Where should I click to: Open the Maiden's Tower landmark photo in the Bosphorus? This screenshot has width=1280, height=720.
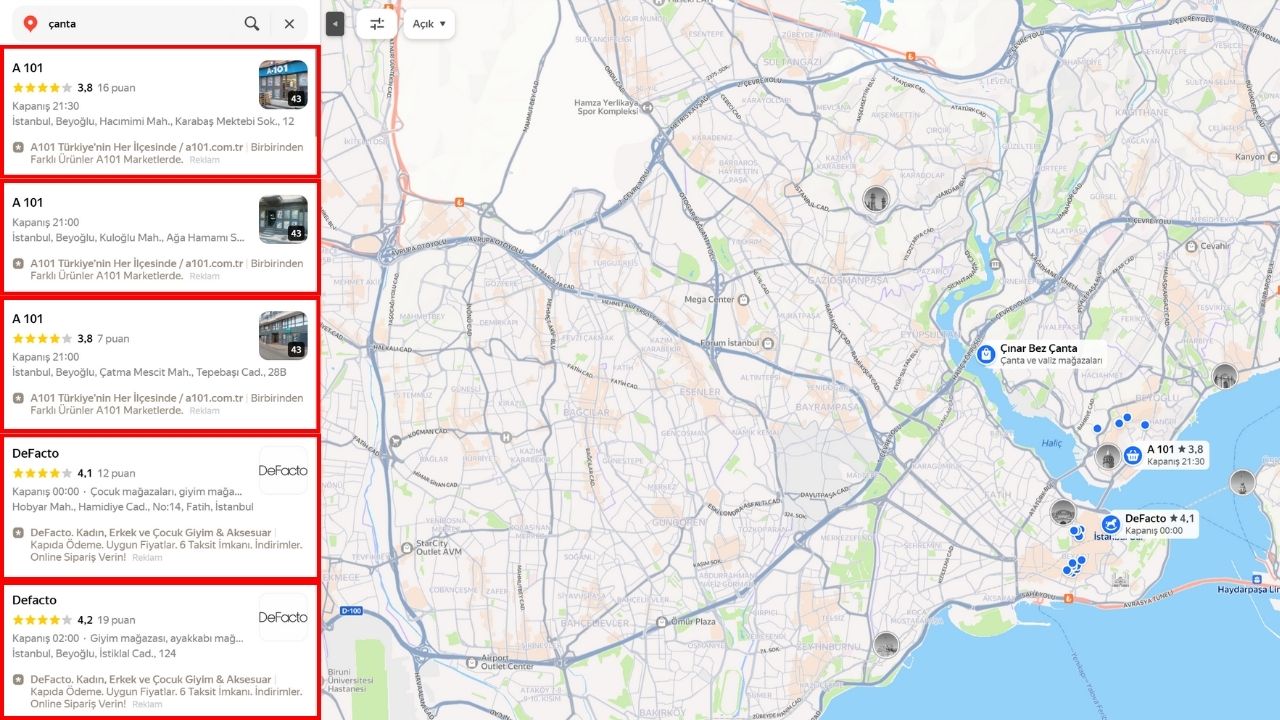point(1242,483)
